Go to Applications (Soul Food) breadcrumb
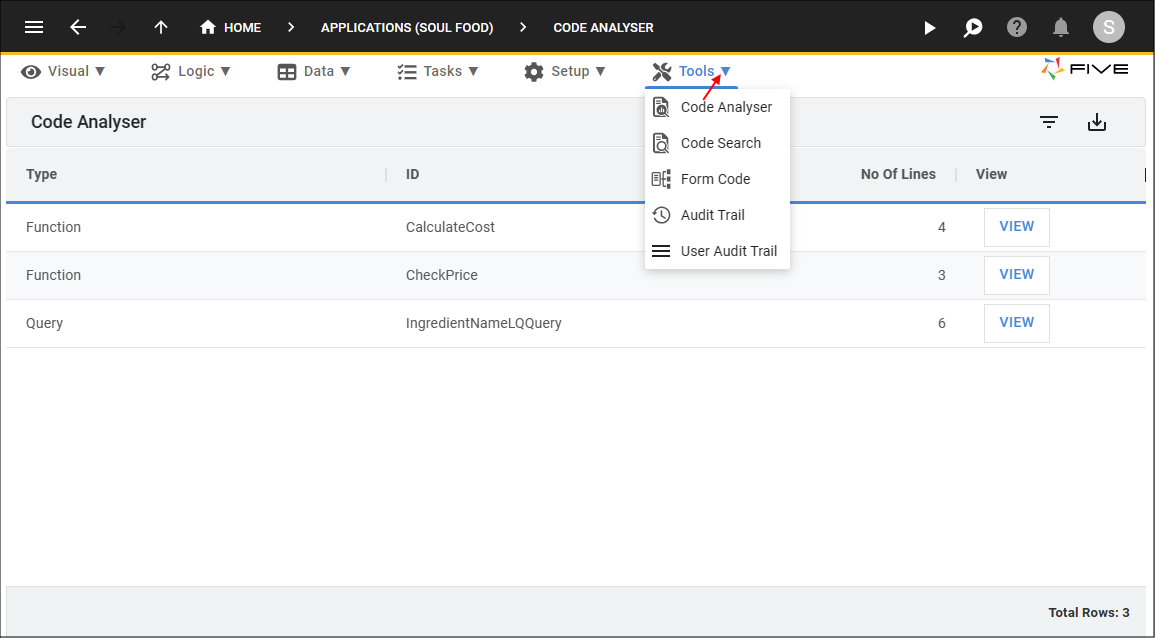The image size is (1155, 638). [x=407, y=27]
